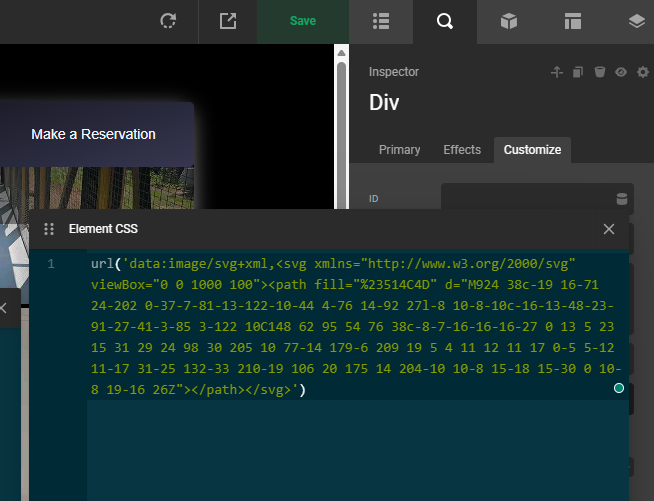
Task: Click the green Save button
Action: (302, 21)
